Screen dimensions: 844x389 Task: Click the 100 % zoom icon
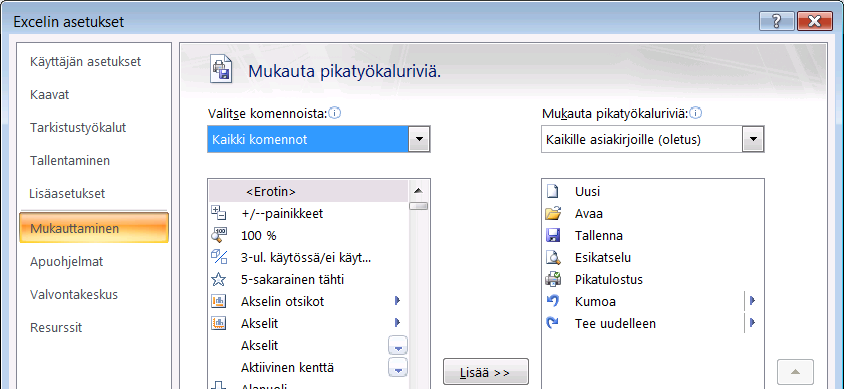point(219,235)
